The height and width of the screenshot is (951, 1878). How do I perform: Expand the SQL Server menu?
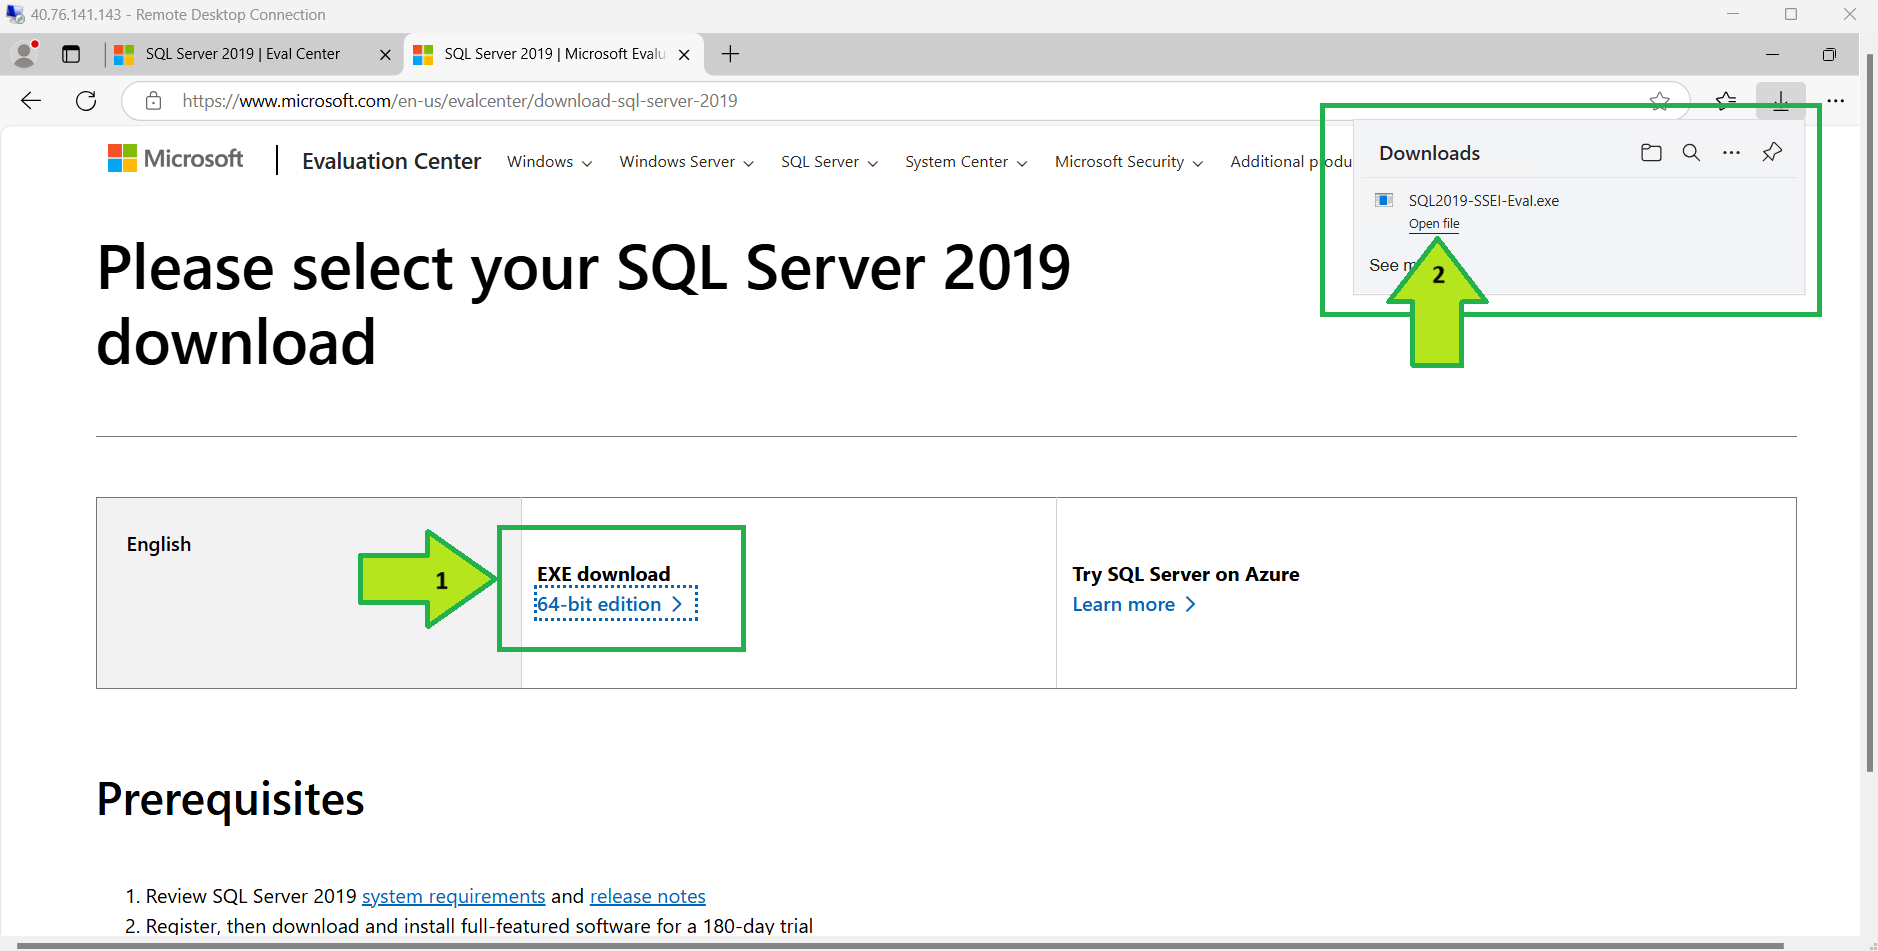tap(829, 162)
